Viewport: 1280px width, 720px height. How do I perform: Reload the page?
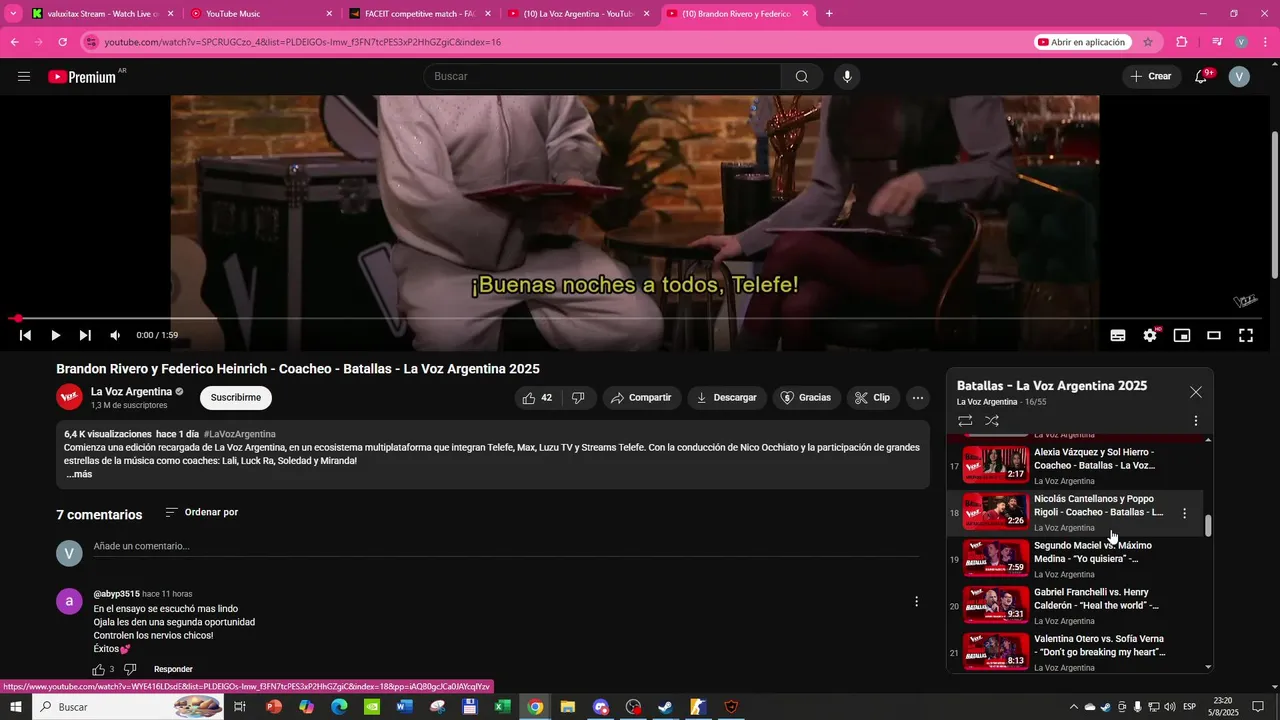point(63,42)
